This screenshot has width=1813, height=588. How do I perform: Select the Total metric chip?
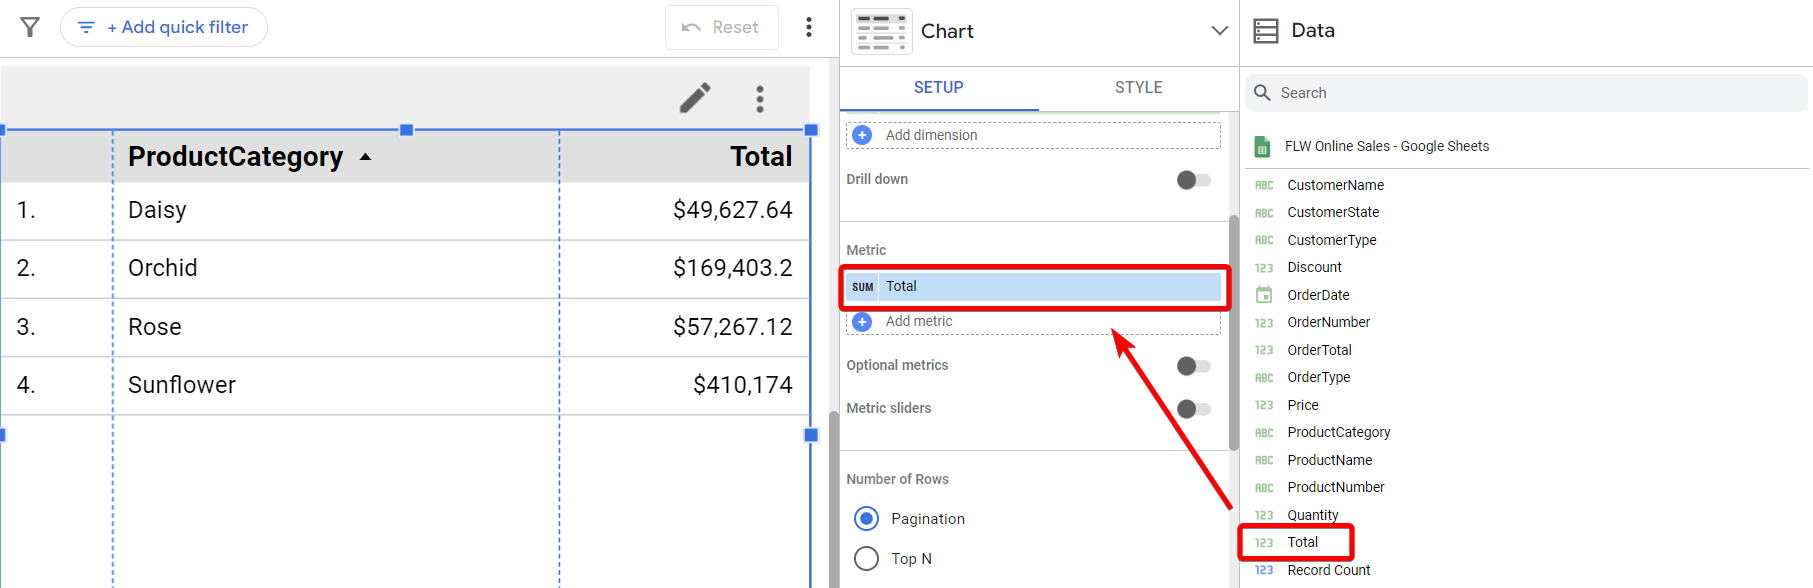[x=1034, y=287]
